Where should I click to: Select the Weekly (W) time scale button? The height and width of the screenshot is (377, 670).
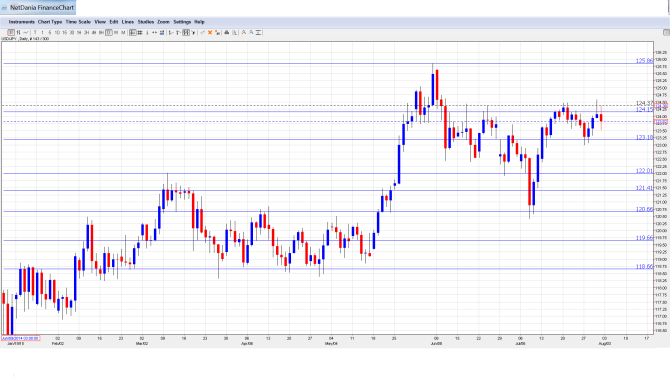(x=116, y=32)
